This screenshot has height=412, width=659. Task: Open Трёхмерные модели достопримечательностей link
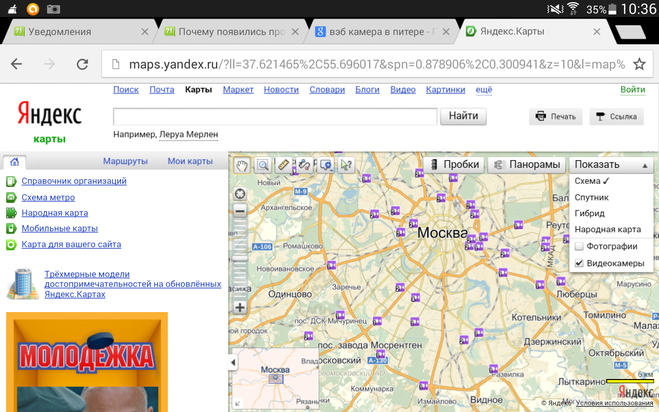pyautogui.click(x=133, y=284)
